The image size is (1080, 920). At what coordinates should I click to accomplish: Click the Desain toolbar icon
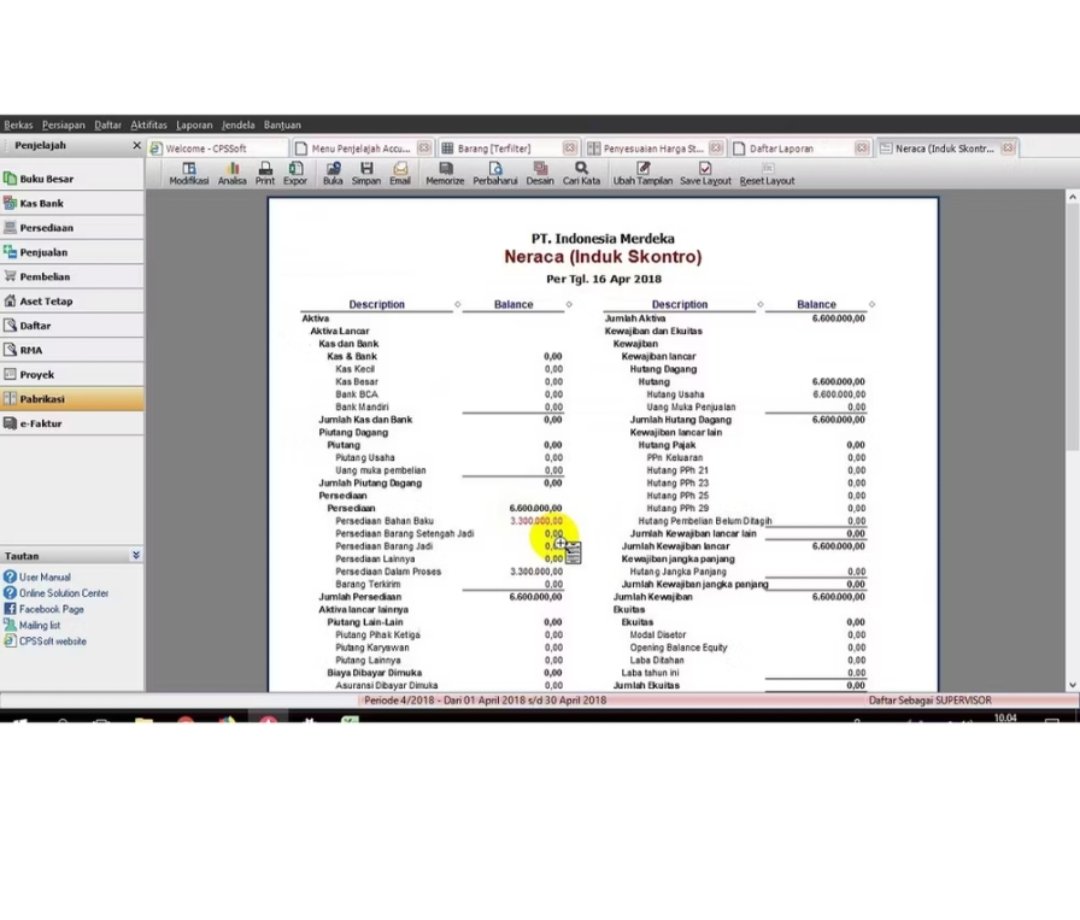pyautogui.click(x=540, y=174)
